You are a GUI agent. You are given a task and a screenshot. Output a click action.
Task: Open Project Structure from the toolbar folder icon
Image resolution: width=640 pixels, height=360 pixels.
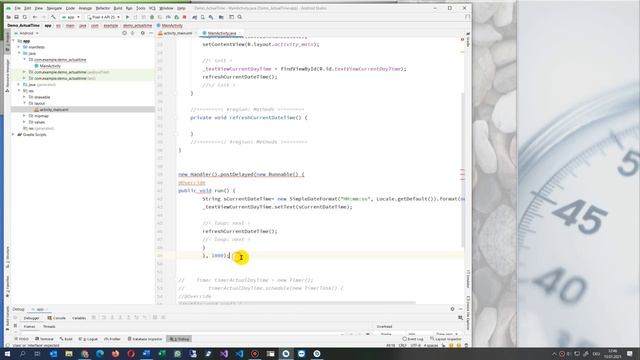click(x=221, y=17)
